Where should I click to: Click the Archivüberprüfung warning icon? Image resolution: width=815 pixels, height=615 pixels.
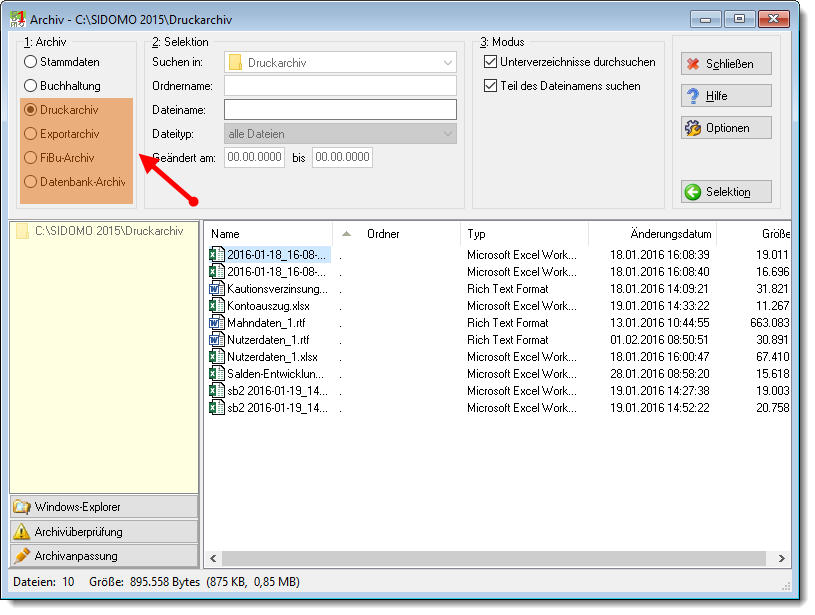(x=22, y=531)
